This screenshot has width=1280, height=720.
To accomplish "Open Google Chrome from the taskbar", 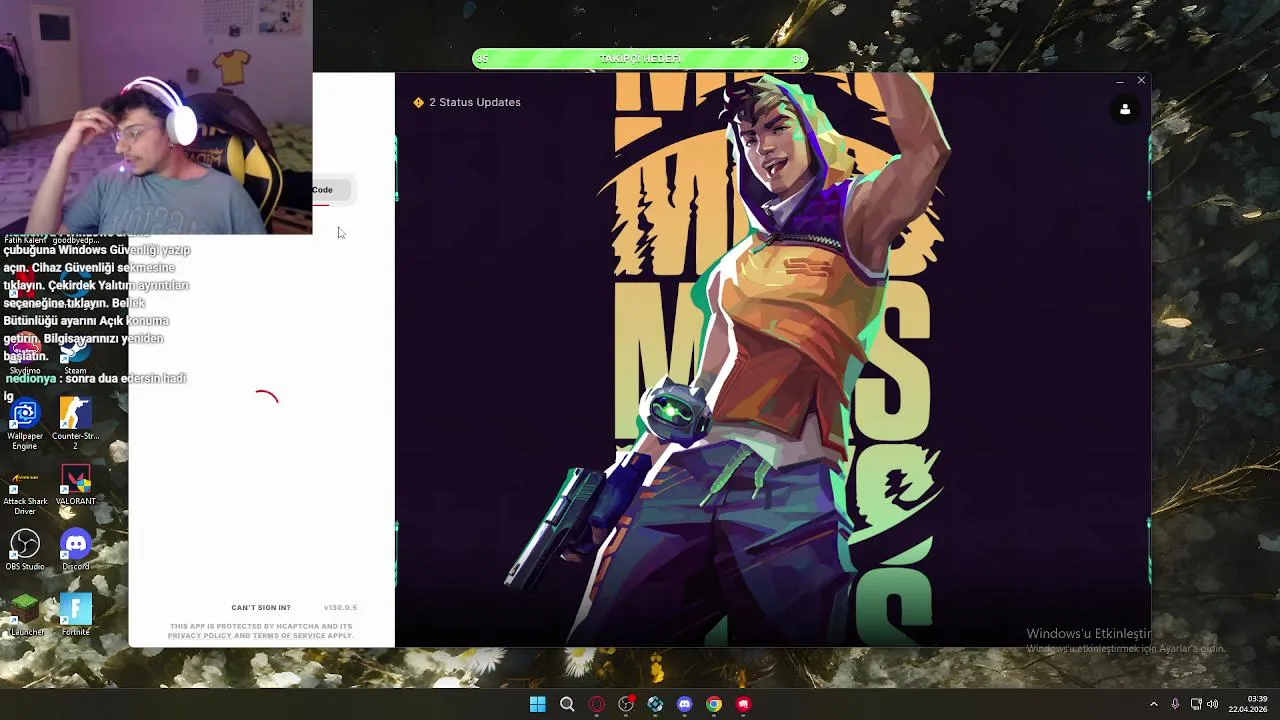I will coord(714,704).
